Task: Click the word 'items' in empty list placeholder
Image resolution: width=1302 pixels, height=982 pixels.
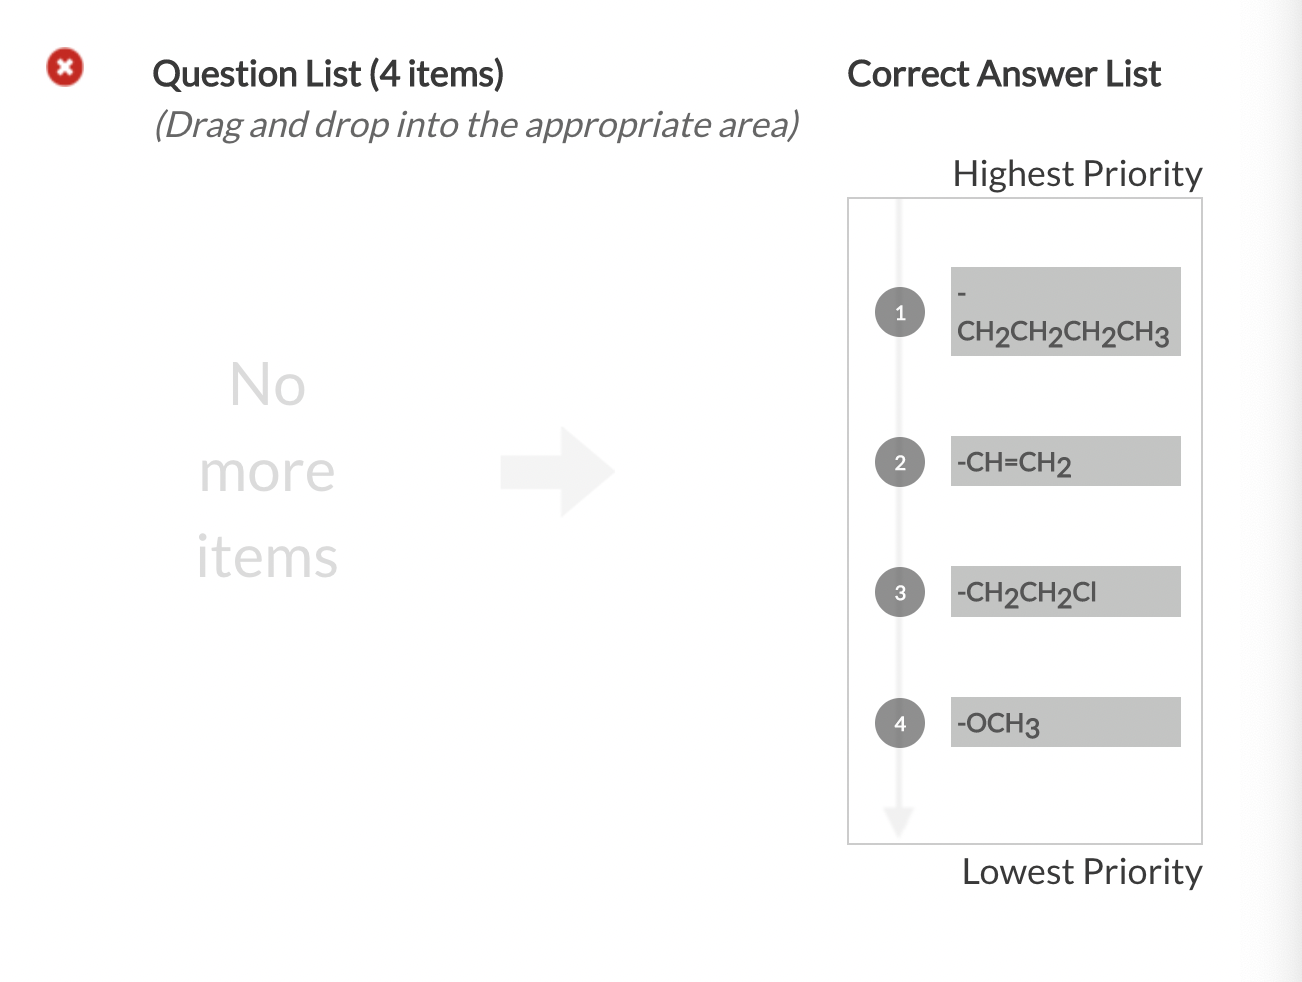Action: 267,557
